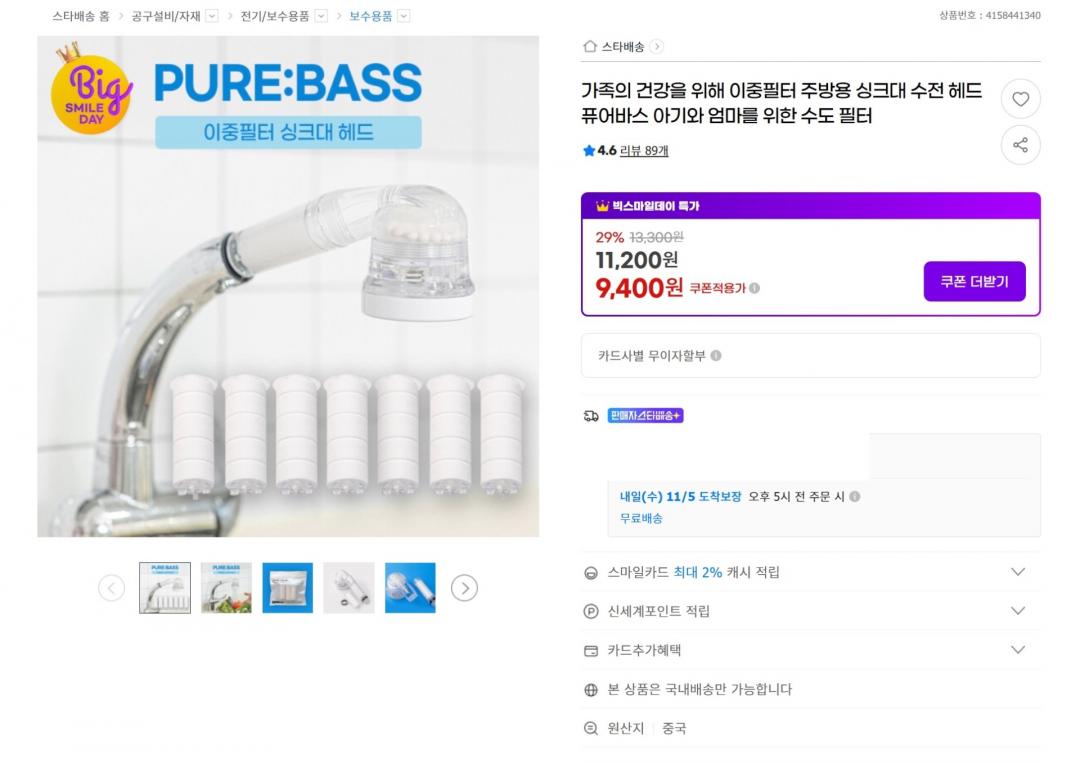This screenshot has width=1080, height=764.
Task: Click the 쿠폰 더받기 button
Action: 974,282
